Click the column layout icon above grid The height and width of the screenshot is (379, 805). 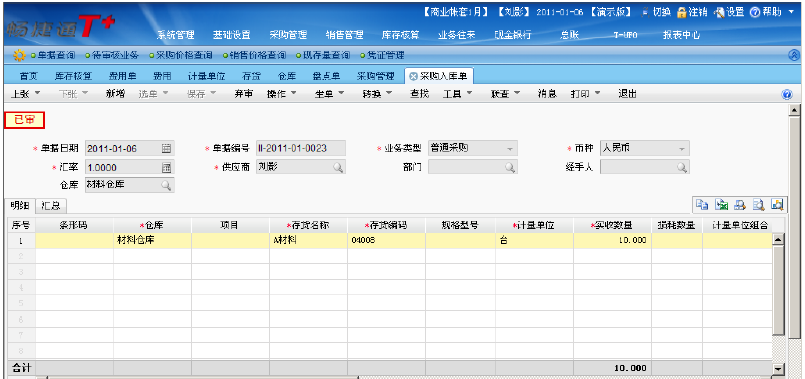pos(777,204)
